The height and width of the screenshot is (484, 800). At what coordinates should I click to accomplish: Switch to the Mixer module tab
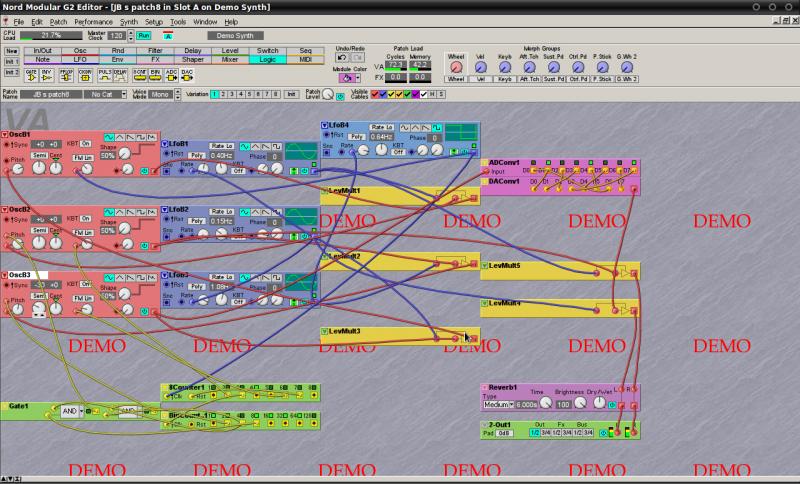pos(230,60)
